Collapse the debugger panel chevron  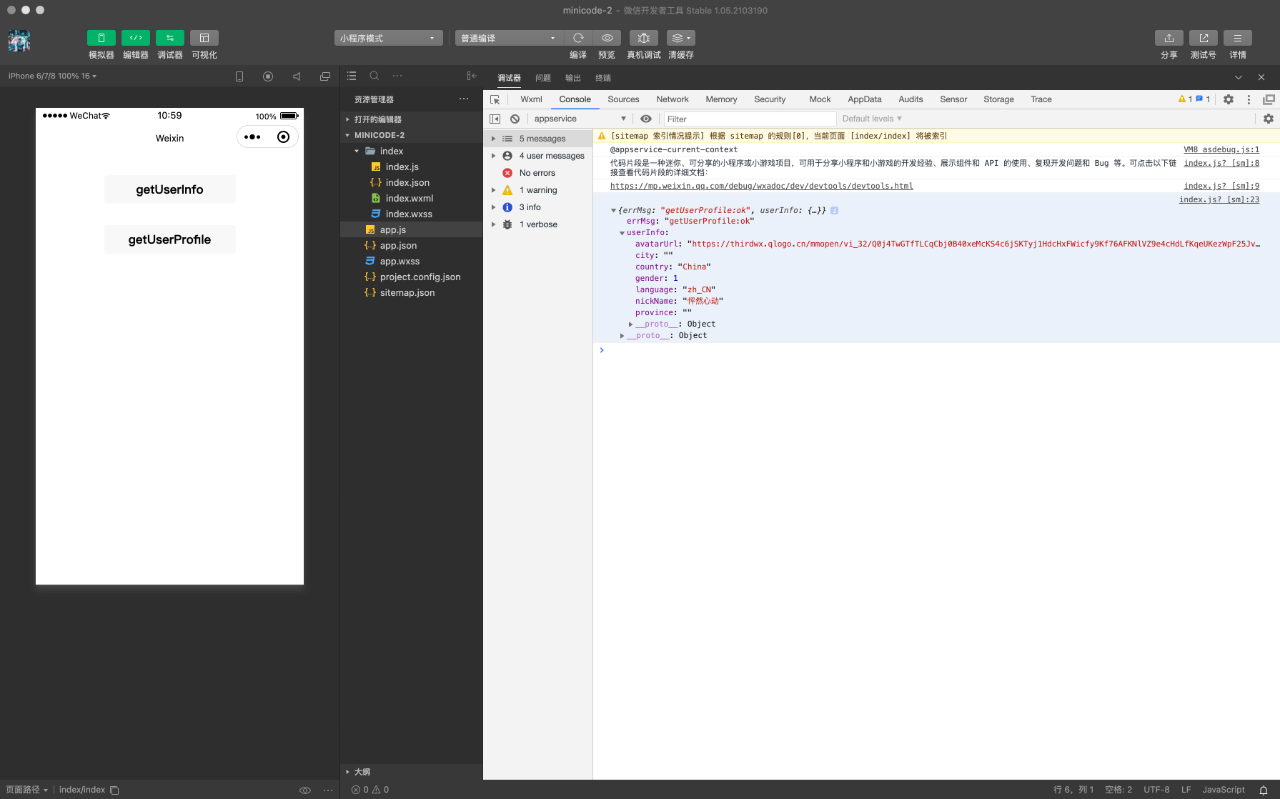point(1238,77)
